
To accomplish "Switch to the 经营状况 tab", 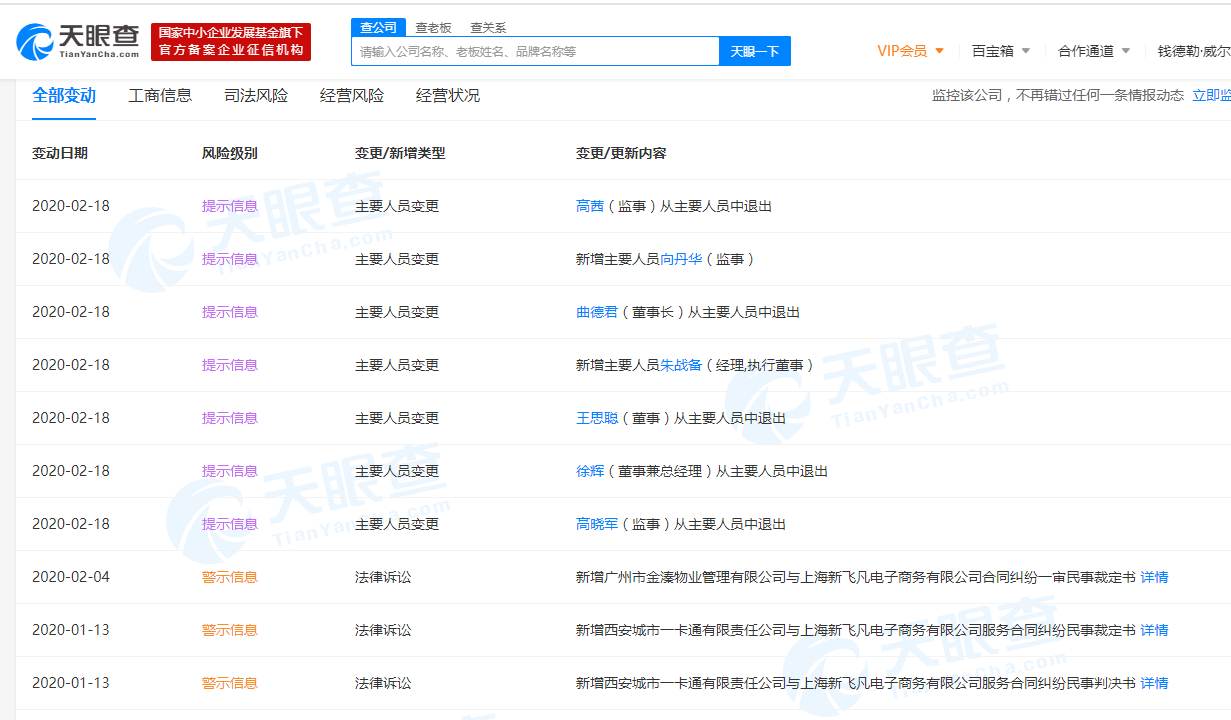I will coord(448,96).
